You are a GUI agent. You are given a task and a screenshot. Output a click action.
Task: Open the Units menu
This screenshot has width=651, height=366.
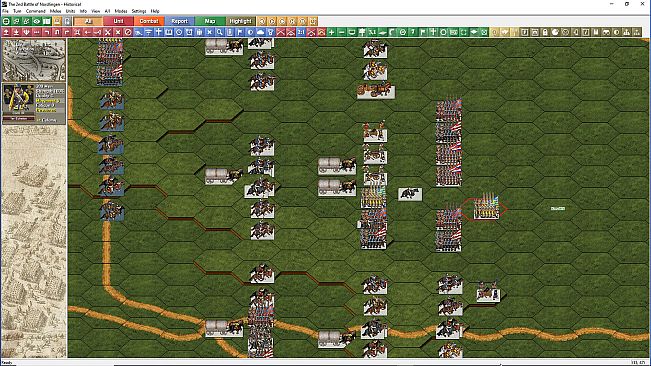click(x=70, y=11)
